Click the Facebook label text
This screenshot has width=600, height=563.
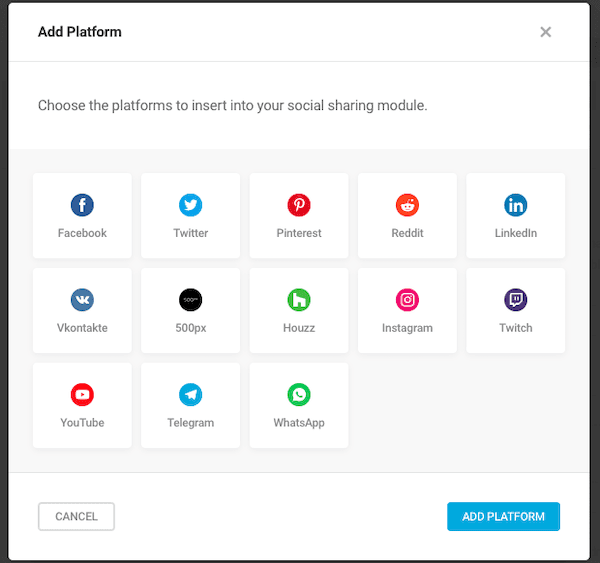click(x=82, y=233)
